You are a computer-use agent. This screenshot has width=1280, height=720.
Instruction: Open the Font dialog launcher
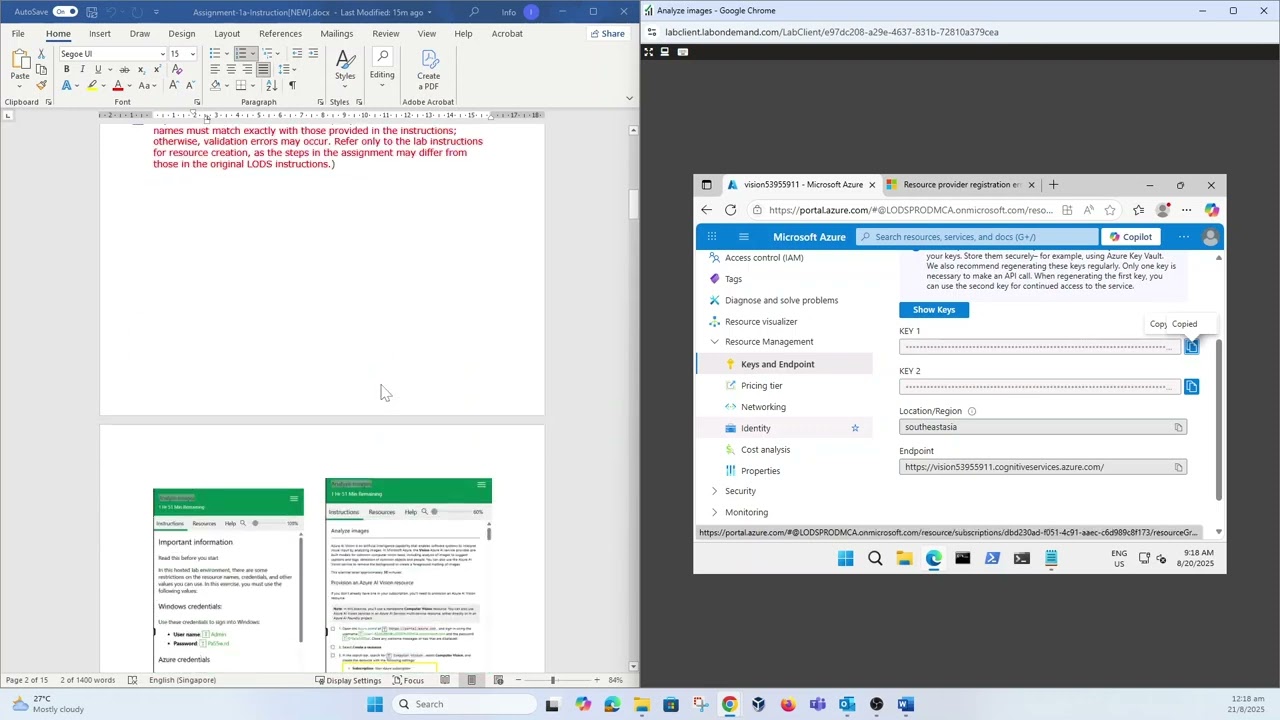coord(197,102)
